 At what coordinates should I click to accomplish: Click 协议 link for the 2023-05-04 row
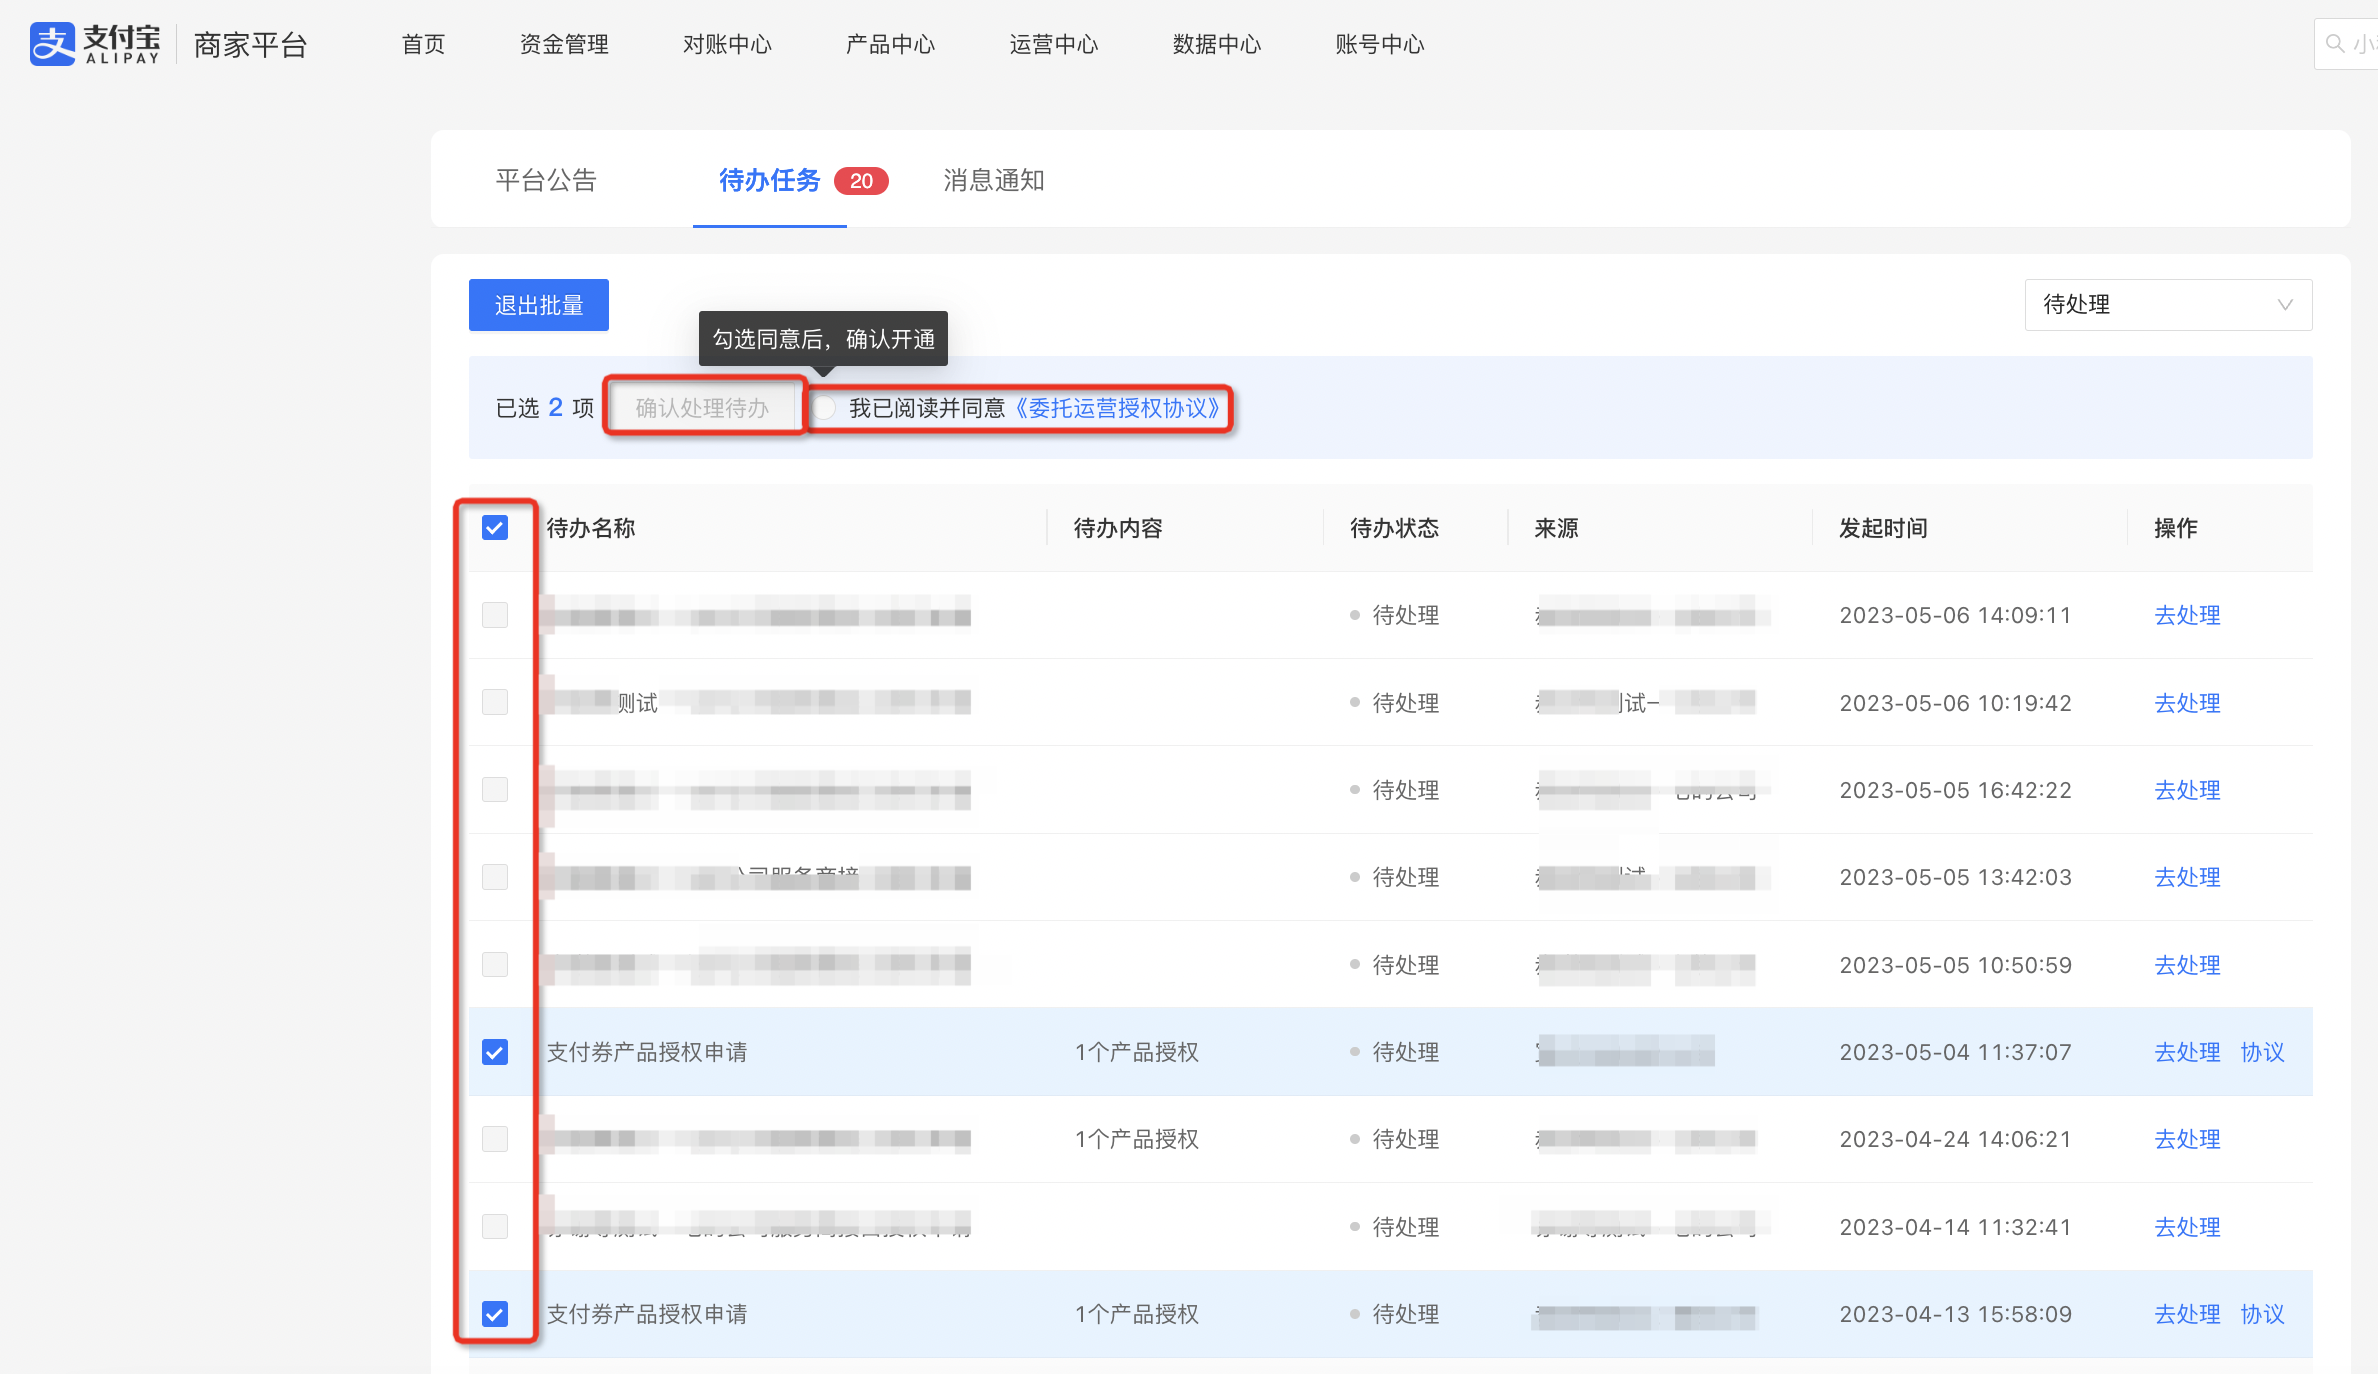(x=2262, y=1052)
